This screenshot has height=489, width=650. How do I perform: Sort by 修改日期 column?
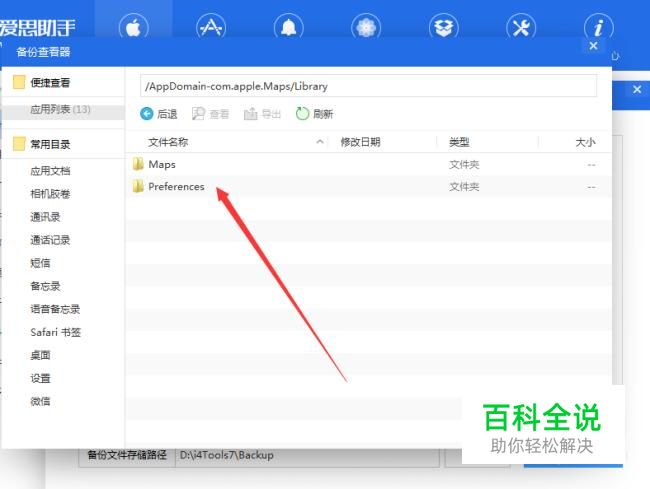[x=361, y=142]
